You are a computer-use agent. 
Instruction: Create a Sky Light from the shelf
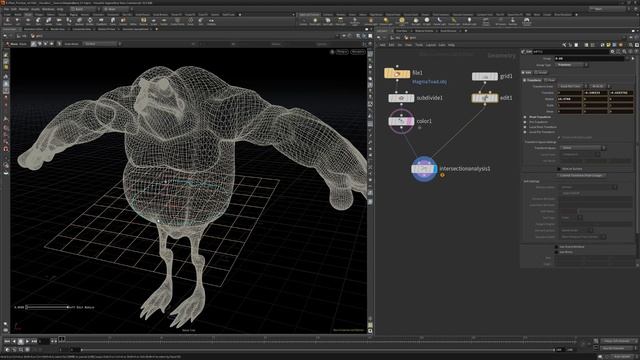click(x=416, y=21)
